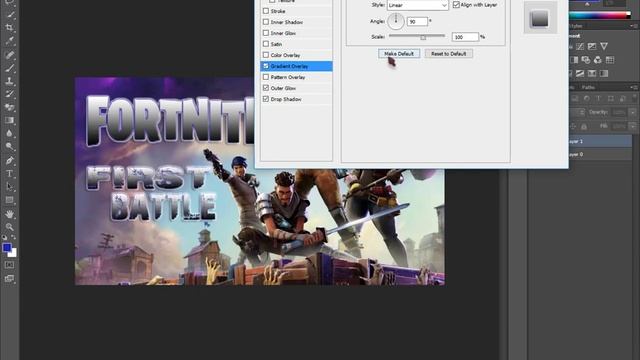The width and height of the screenshot is (640, 360).
Task: Select the Clone Stamp tool
Action: (x=9, y=81)
